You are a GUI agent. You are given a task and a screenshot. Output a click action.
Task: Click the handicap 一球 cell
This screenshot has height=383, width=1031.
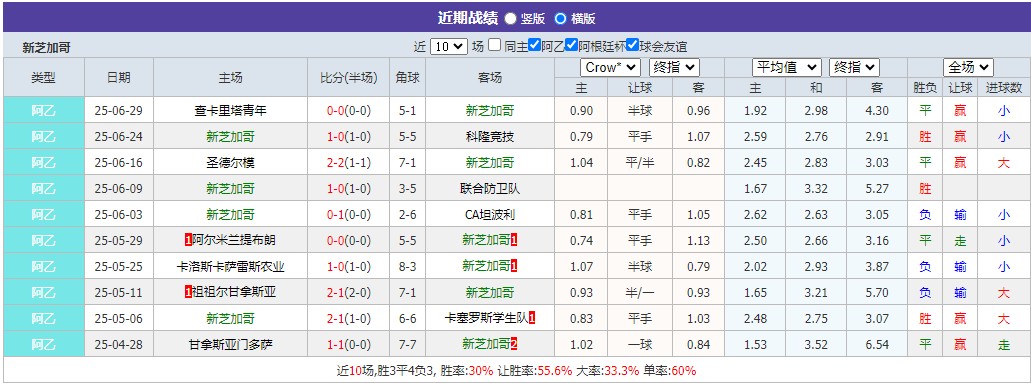(x=640, y=345)
